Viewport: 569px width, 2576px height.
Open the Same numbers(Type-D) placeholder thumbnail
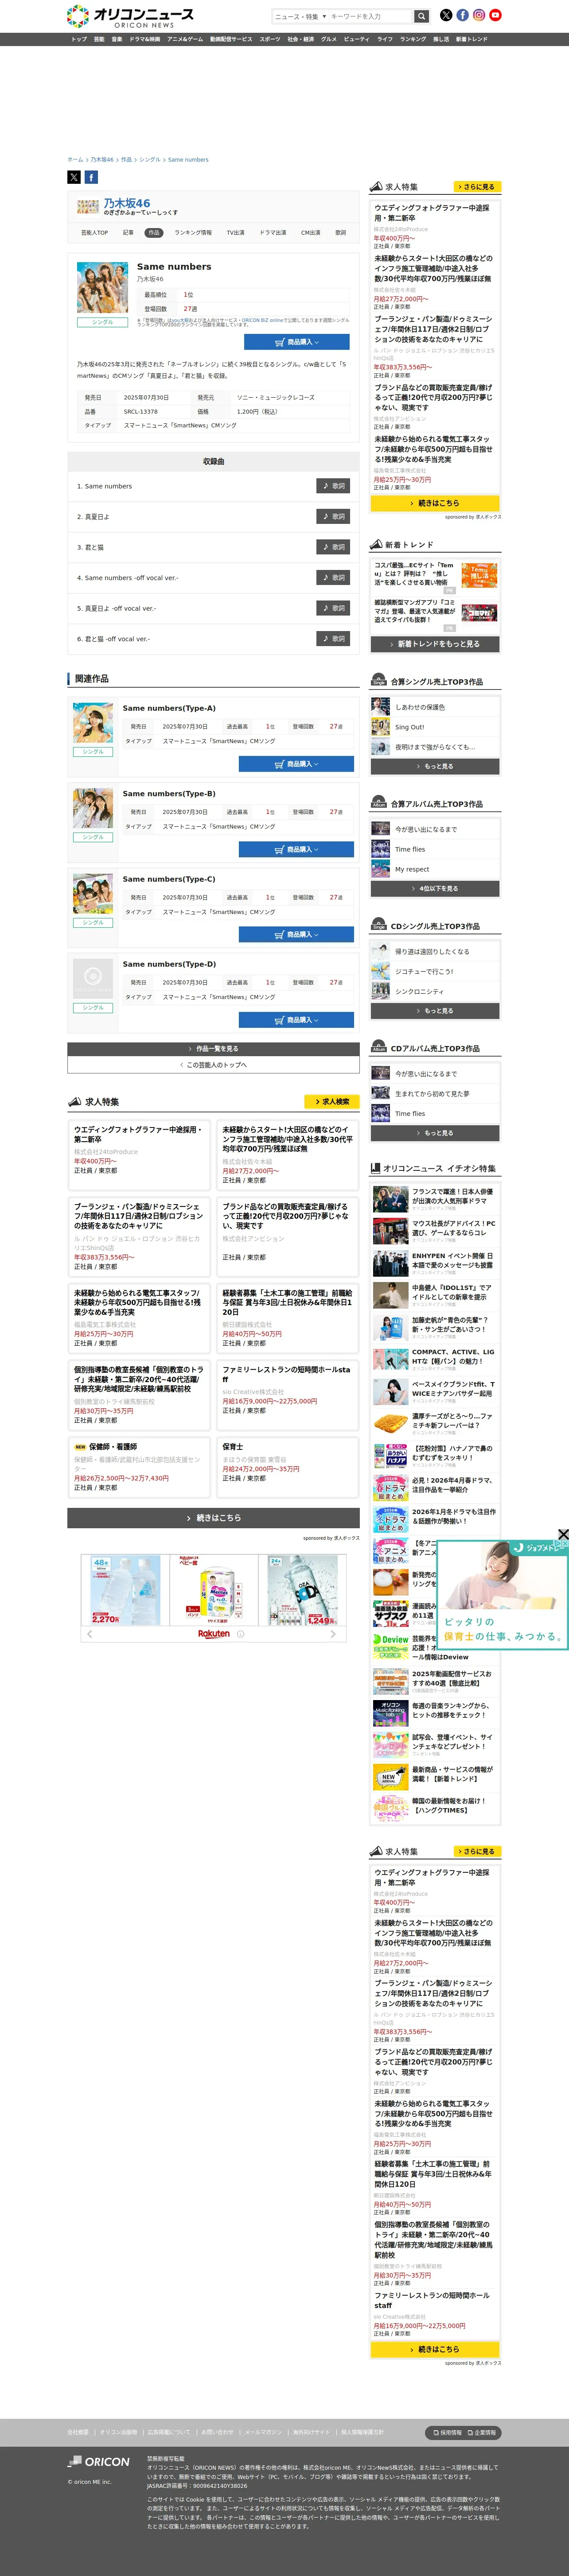[93, 979]
